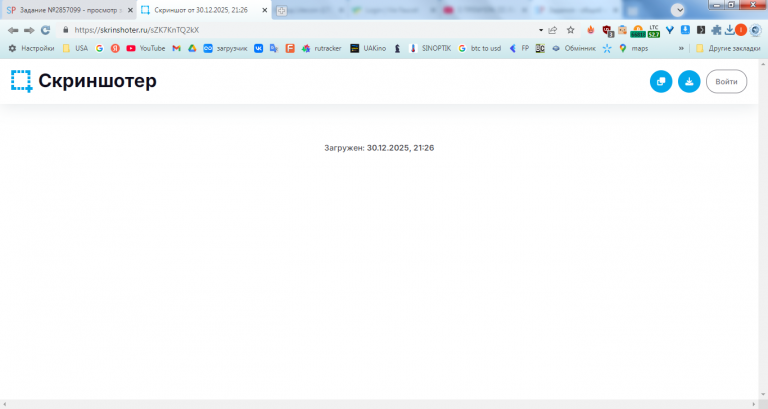Click the LTC price ticker extension
The image size is (768, 409).
coord(654,31)
